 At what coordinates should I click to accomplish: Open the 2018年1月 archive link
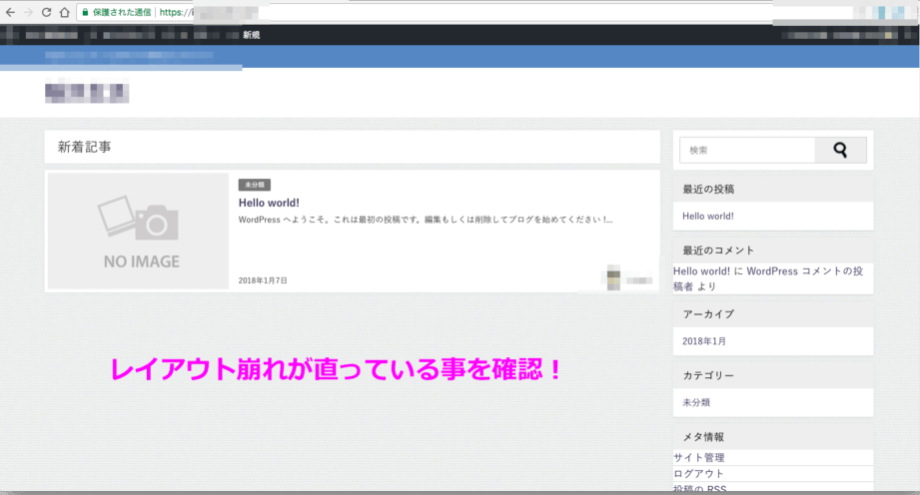(705, 341)
